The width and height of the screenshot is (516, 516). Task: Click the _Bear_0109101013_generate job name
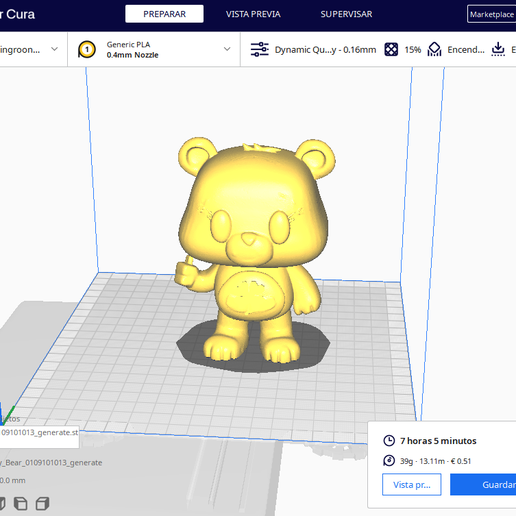[51, 463]
